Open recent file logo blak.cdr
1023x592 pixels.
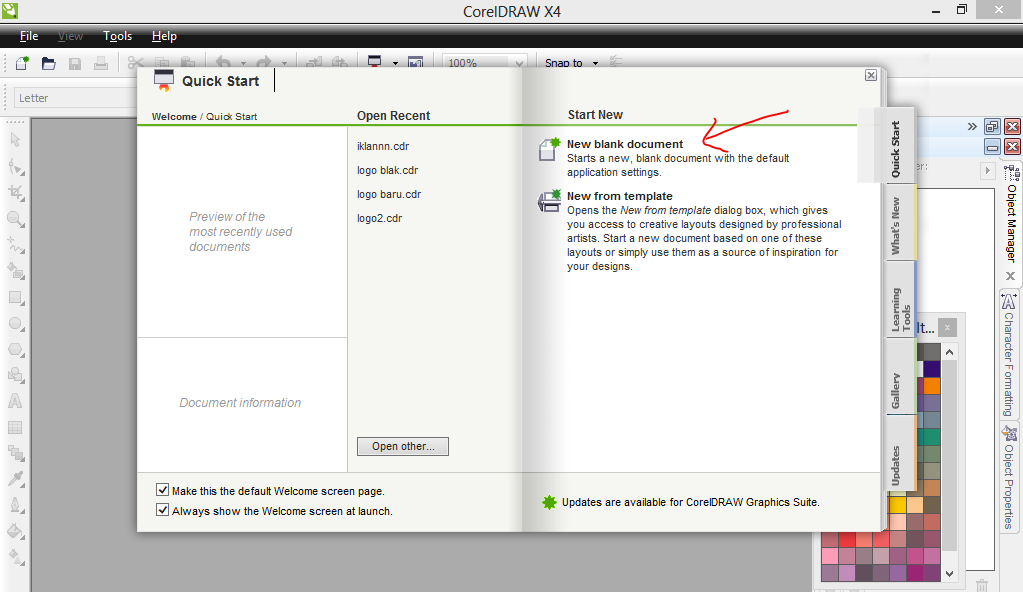coord(388,170)
